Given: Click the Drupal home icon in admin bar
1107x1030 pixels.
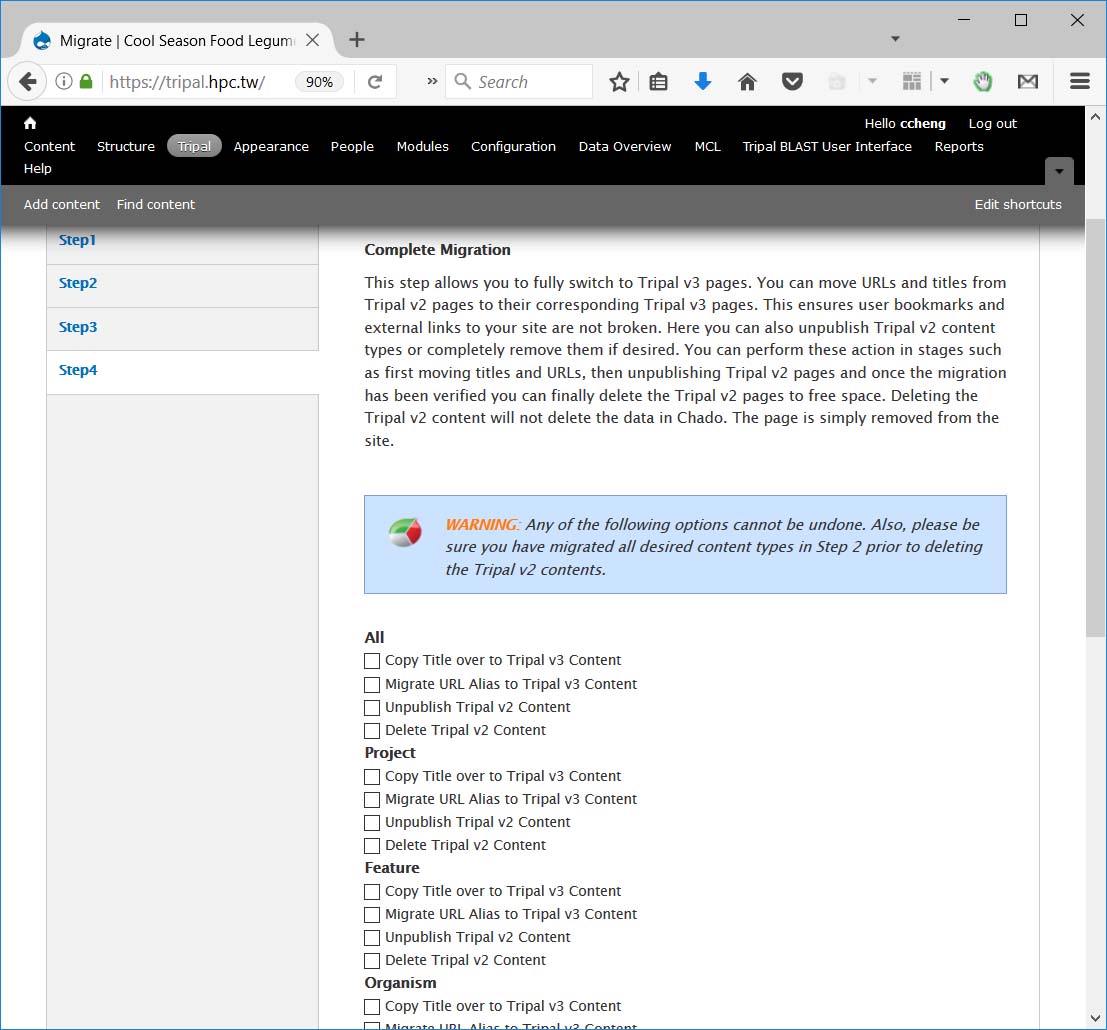Looking at the screenshot, I should pyautogui.click(x=30, y=123).
